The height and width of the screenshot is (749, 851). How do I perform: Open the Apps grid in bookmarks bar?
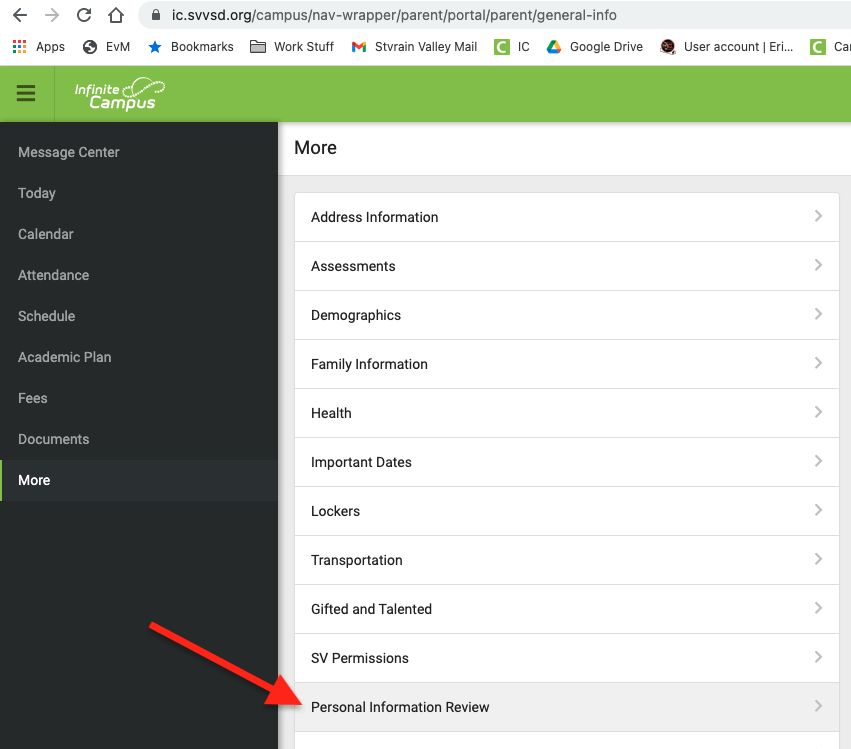pos(38,47)
